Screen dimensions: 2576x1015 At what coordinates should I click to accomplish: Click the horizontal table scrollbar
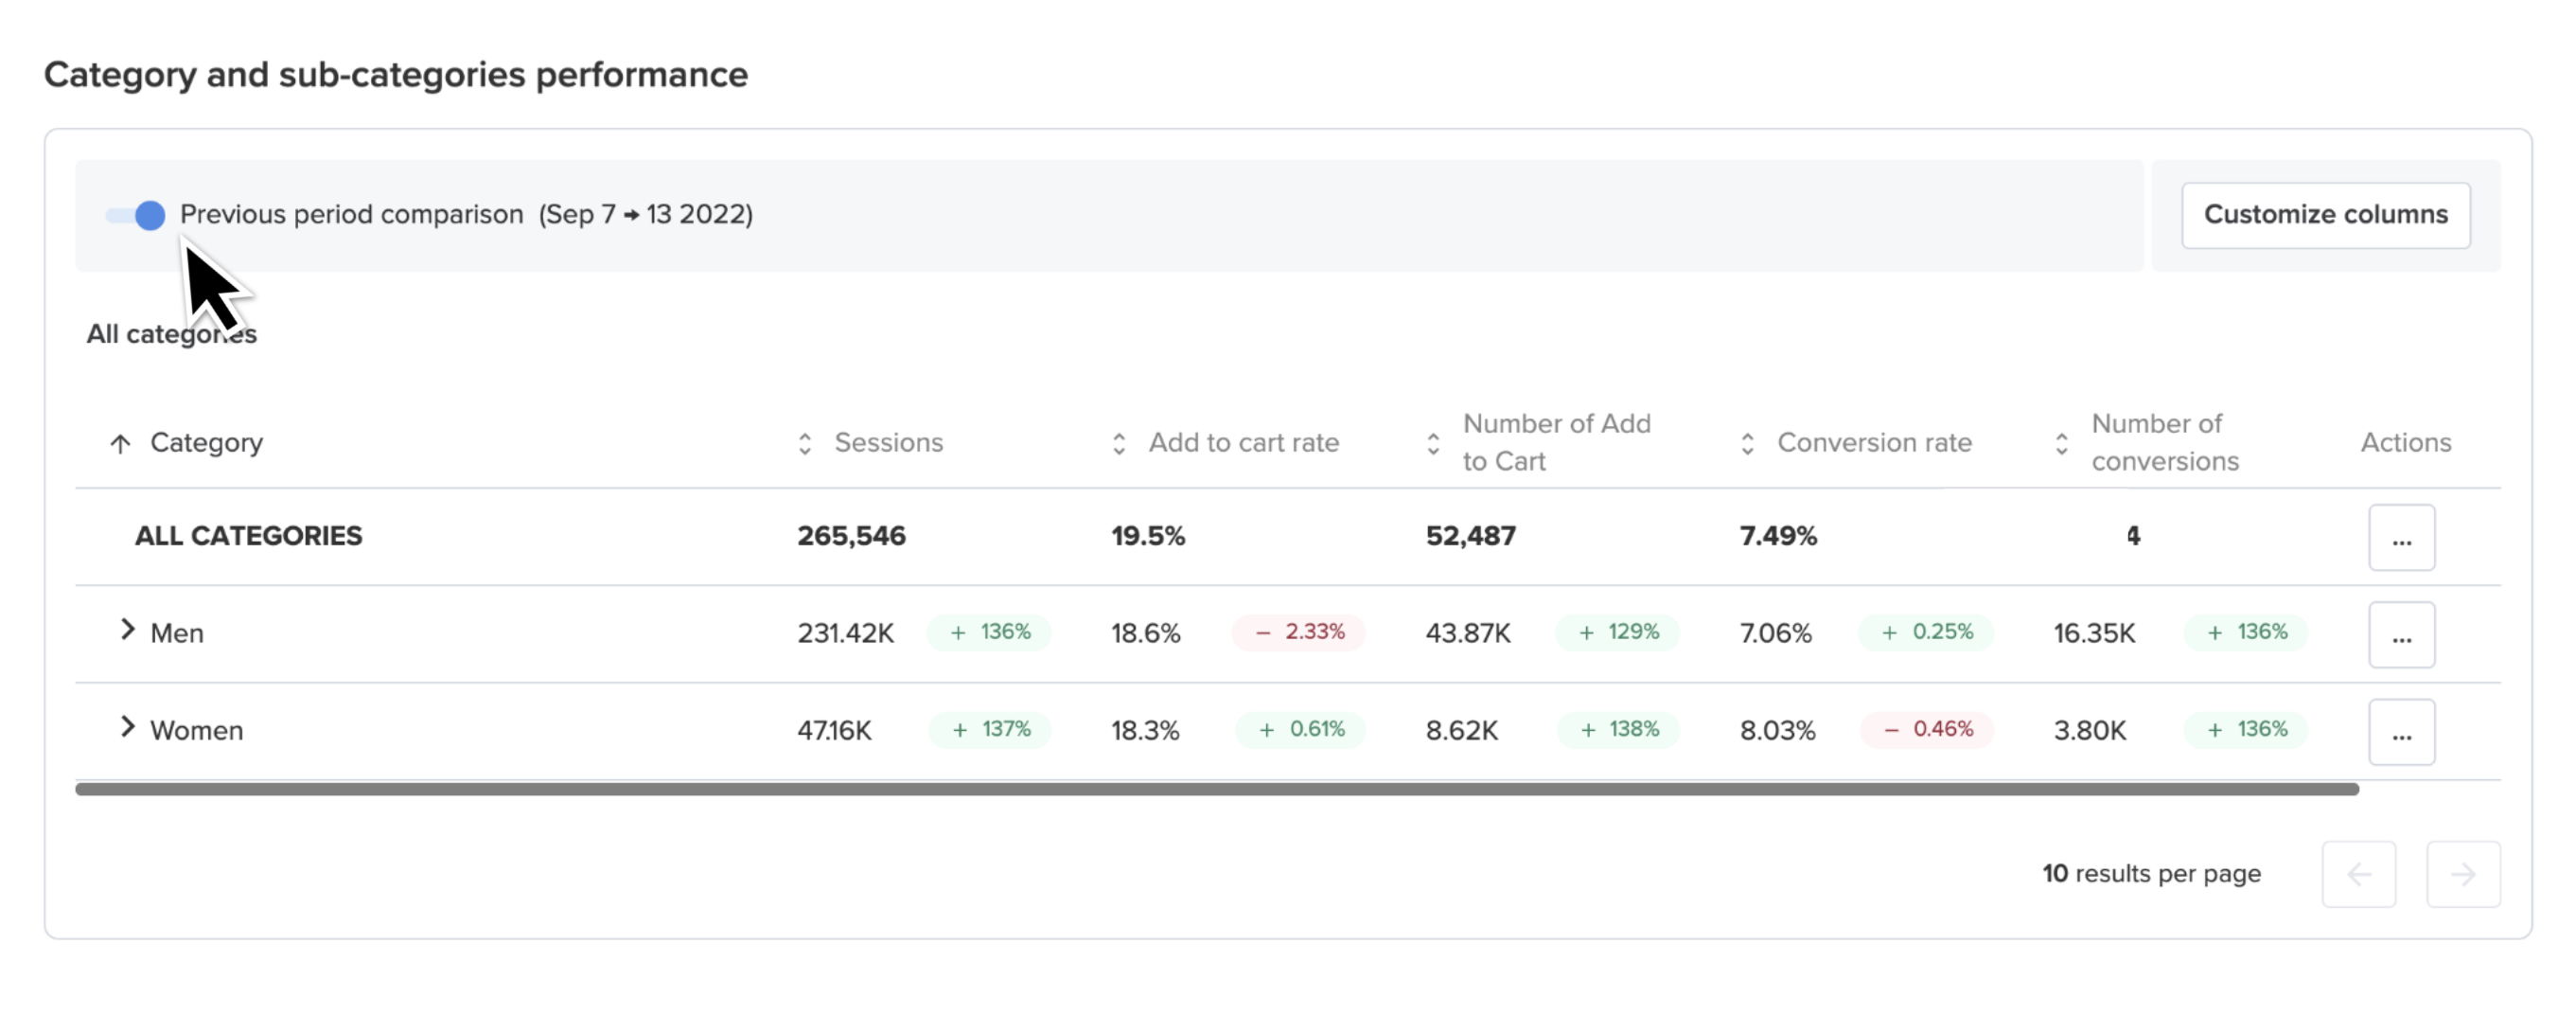1217,790
